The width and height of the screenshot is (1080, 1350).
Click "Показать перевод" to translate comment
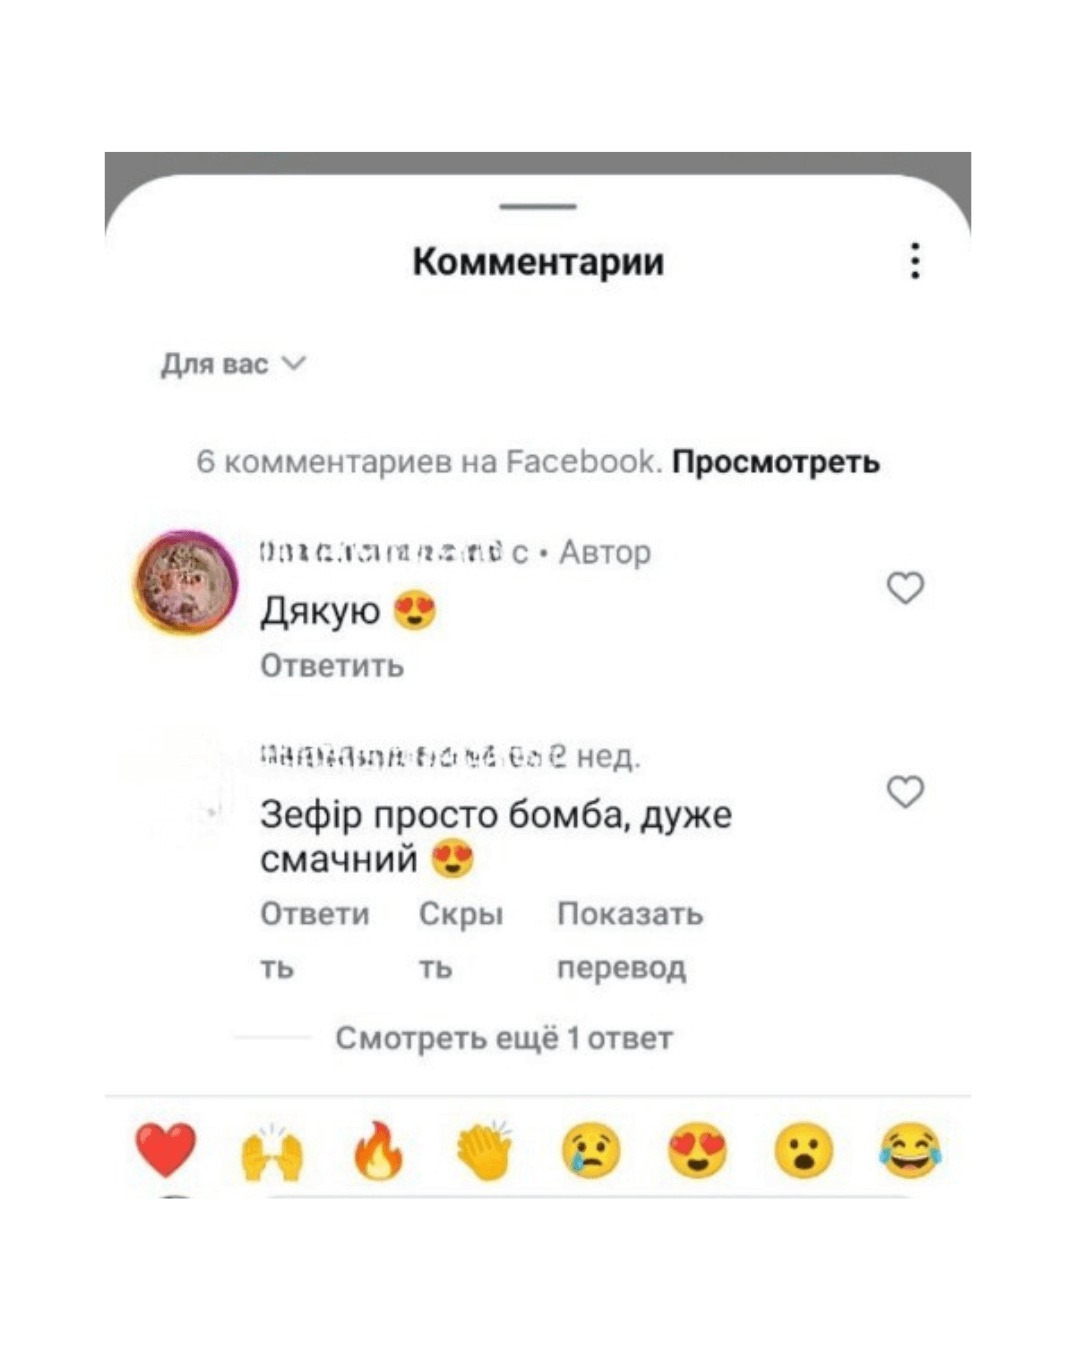click(x=630, y=940)
